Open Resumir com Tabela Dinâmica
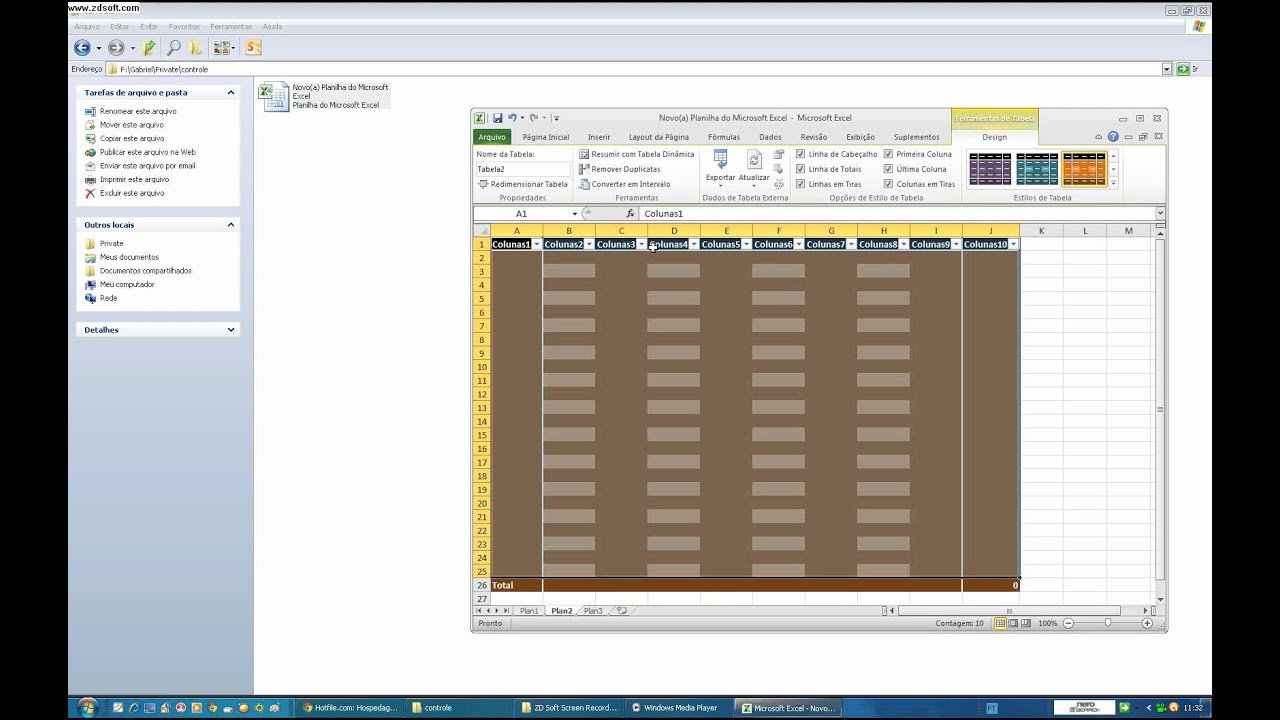The width and height of the screenshot is (1280, 720). [x=636, y=154]
